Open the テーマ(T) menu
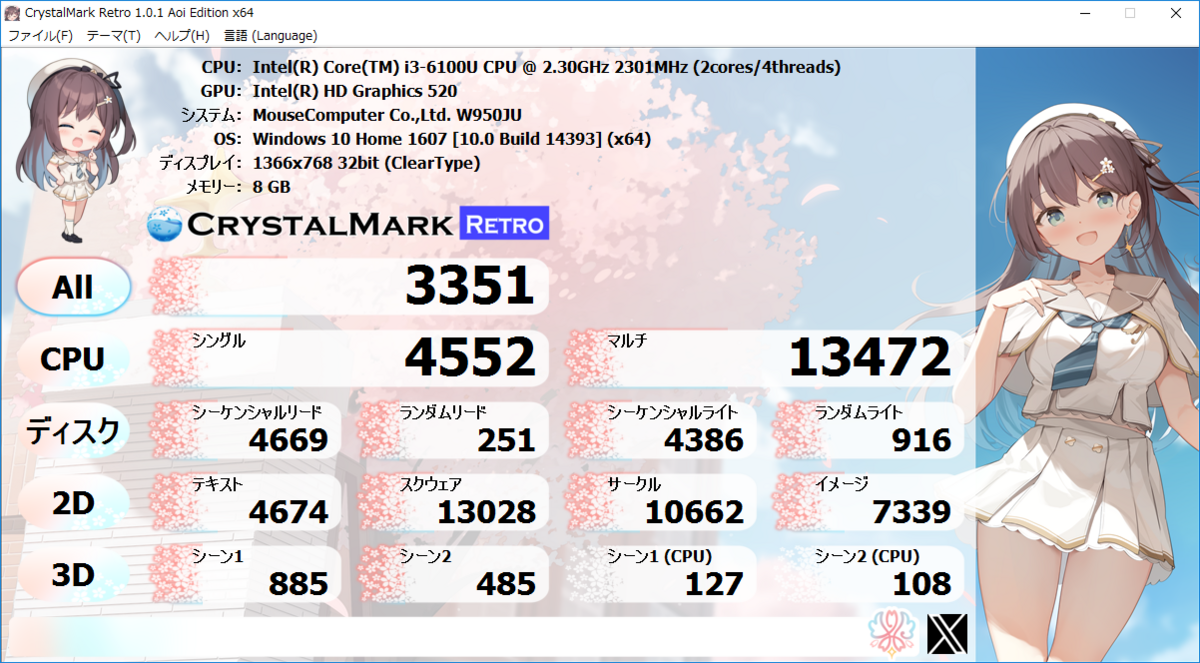Viewport: 1200px width, 663px height. [113, 35]
